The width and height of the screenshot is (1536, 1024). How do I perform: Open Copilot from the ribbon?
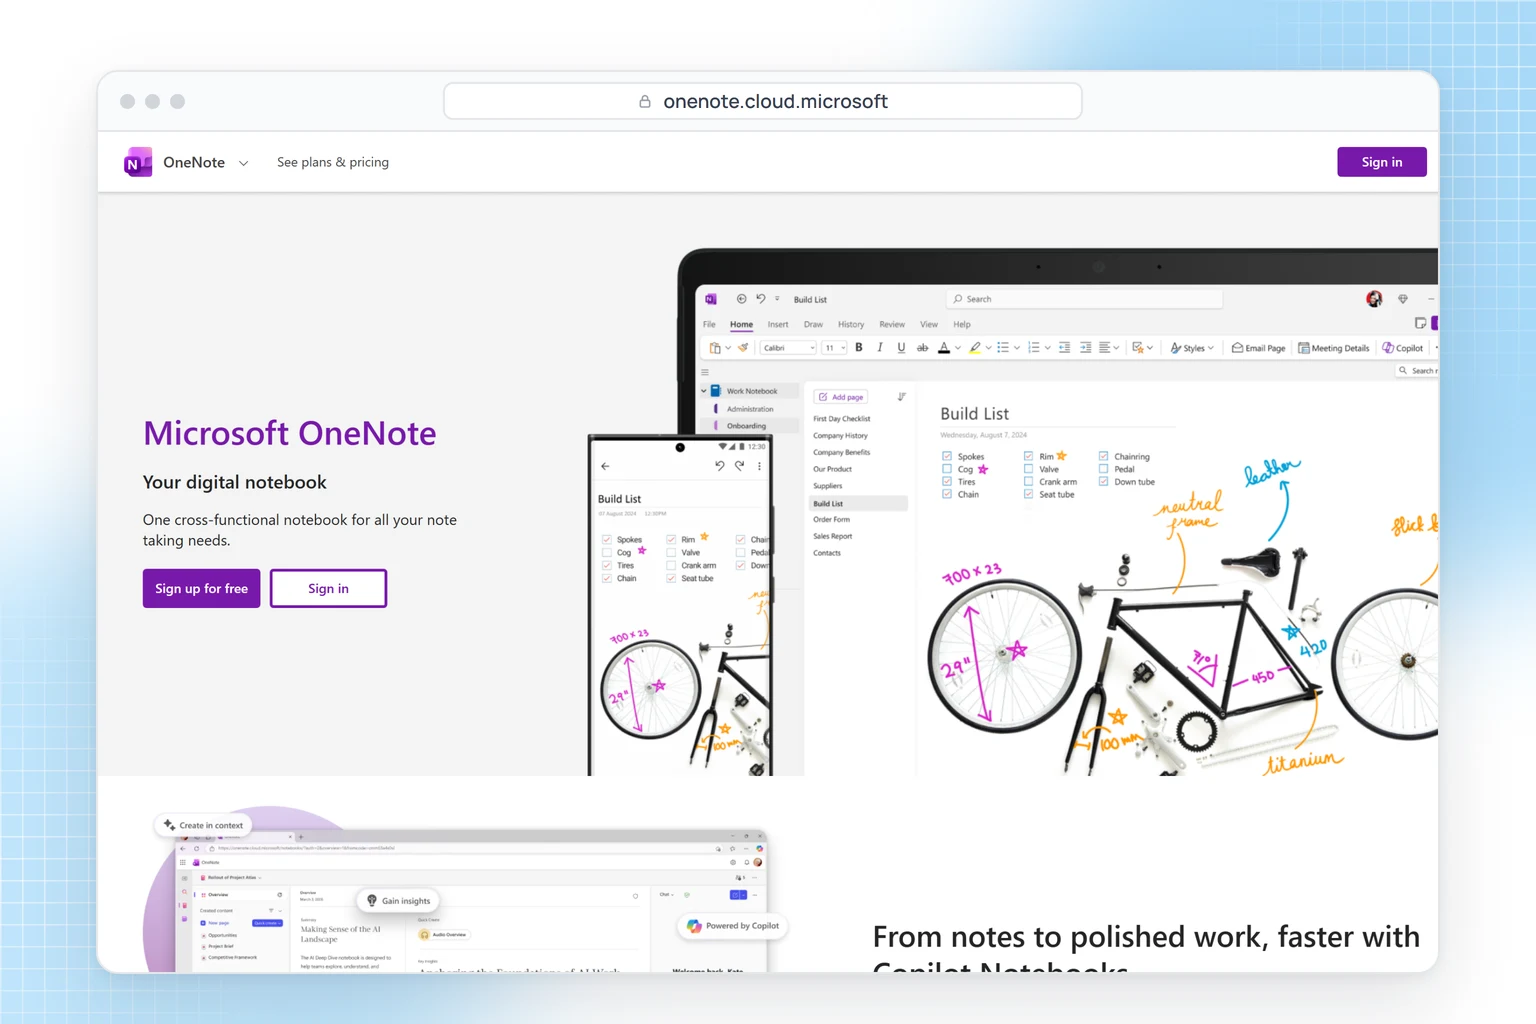click(x=1402, y=348)
